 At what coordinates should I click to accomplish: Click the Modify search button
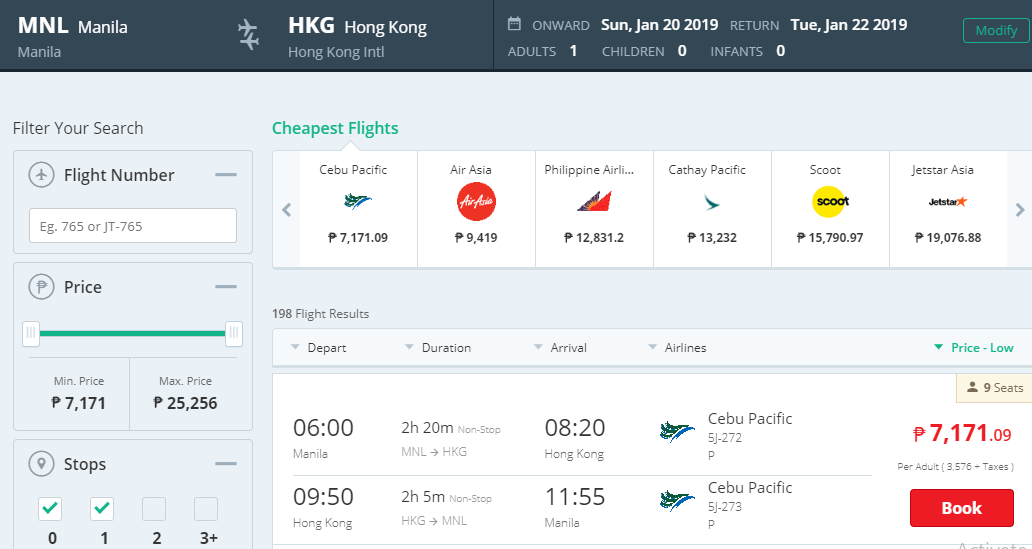click(x=996, y=30)
